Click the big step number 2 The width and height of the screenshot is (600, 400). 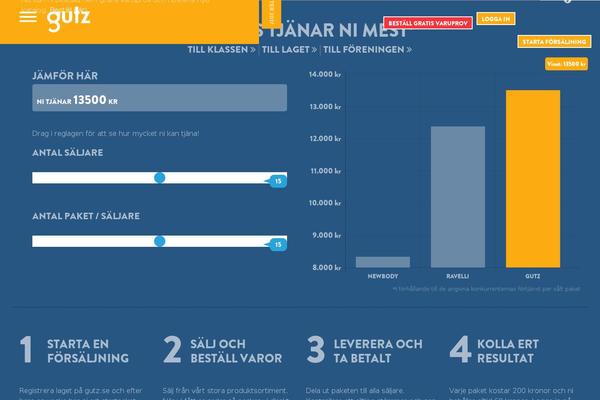[172, 349]
